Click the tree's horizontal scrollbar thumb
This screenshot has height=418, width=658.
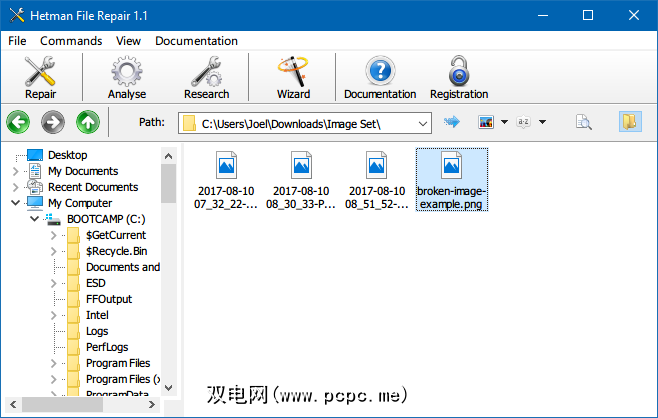63,405
